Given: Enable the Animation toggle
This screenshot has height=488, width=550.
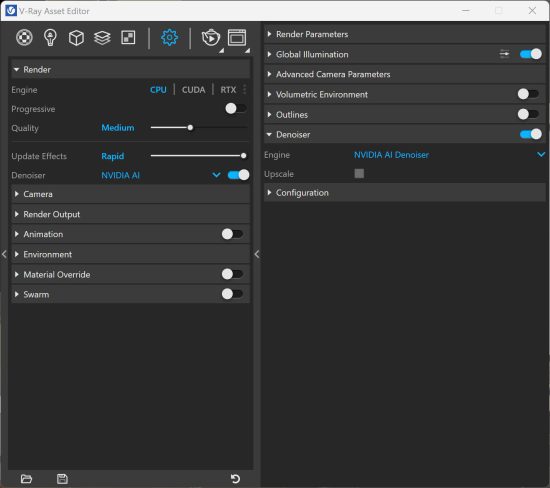Looking at the screenshot, I should [232, 234].
